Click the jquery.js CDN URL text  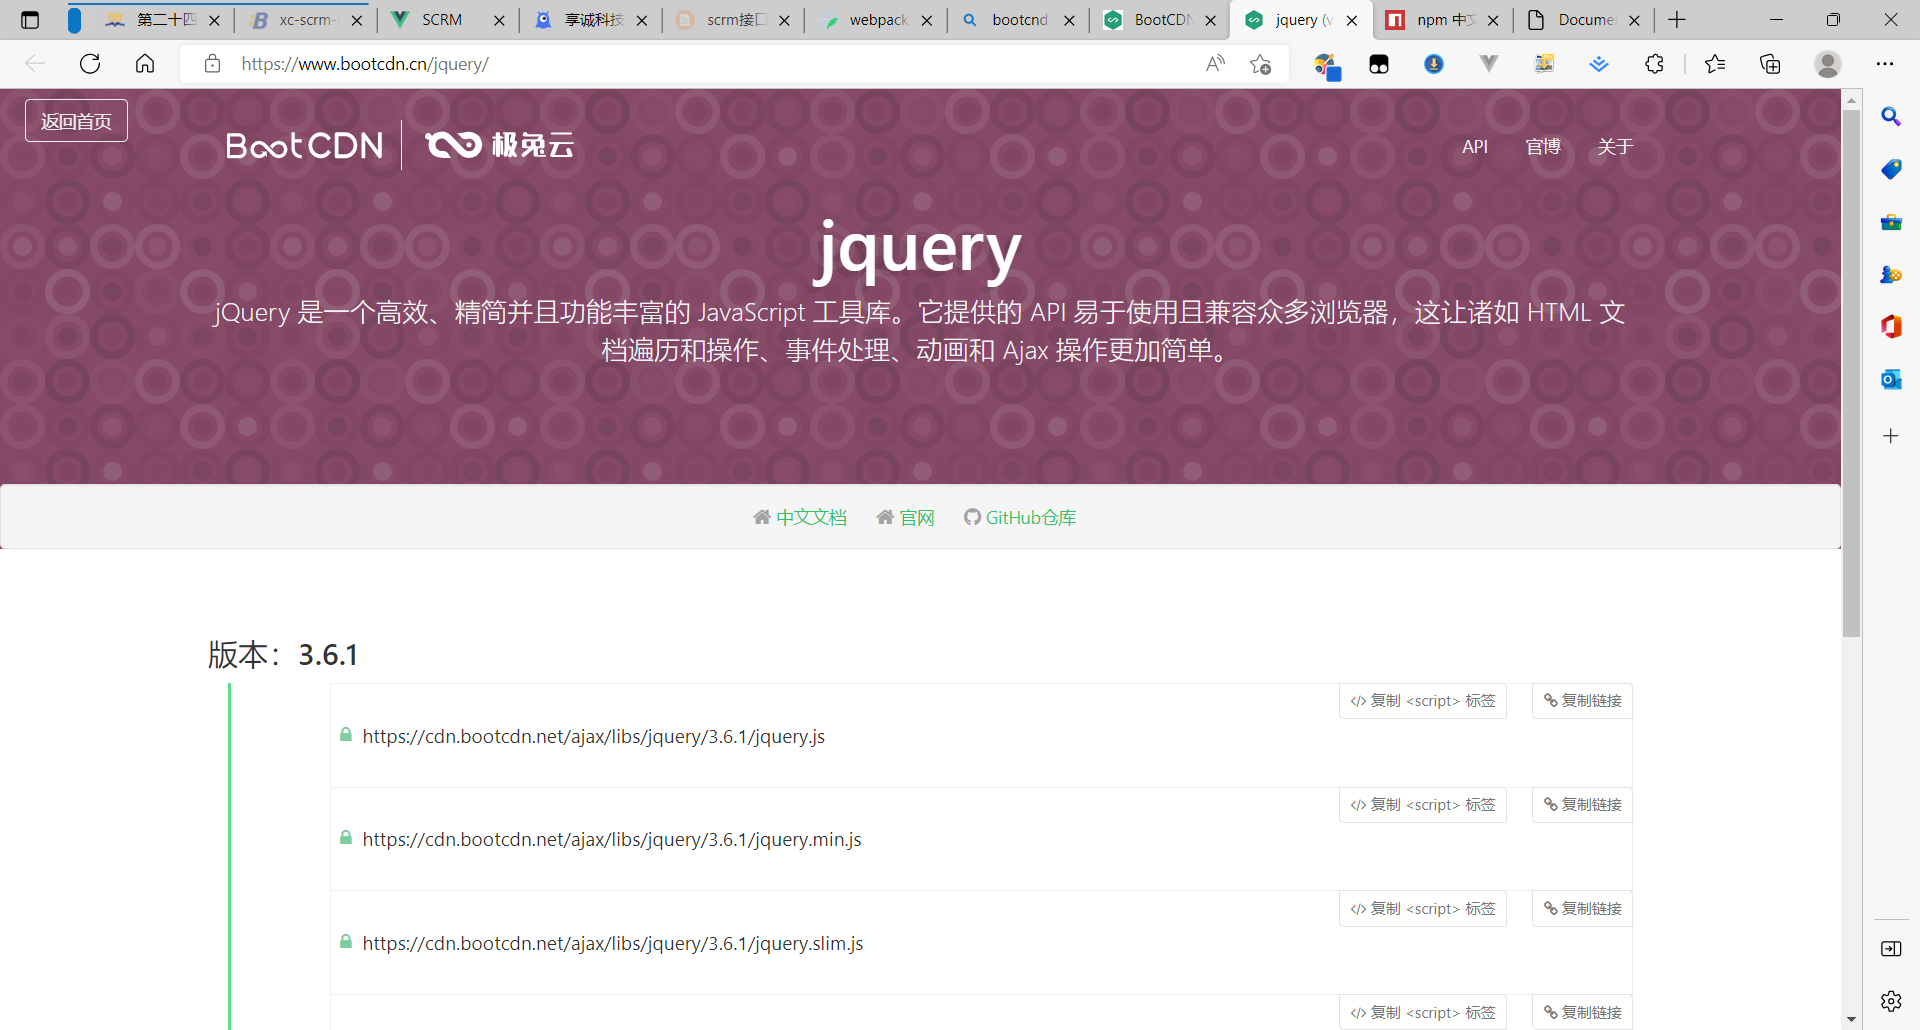[x=594, y=737]
